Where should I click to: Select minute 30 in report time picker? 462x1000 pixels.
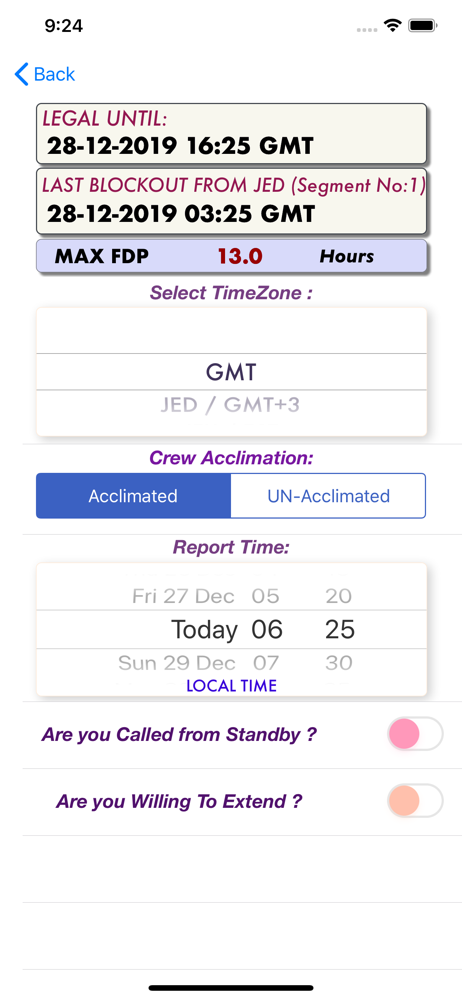(x=339, y=663)
